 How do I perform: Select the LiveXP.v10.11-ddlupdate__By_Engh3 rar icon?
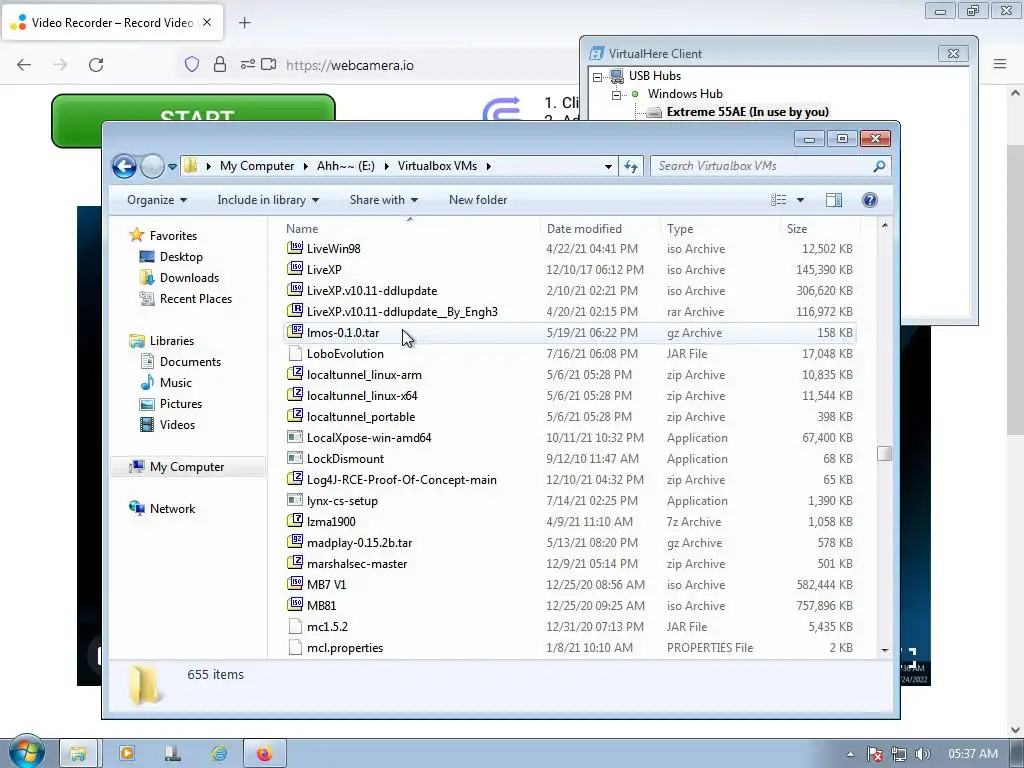pyautogui.click(x=295, y=311)
